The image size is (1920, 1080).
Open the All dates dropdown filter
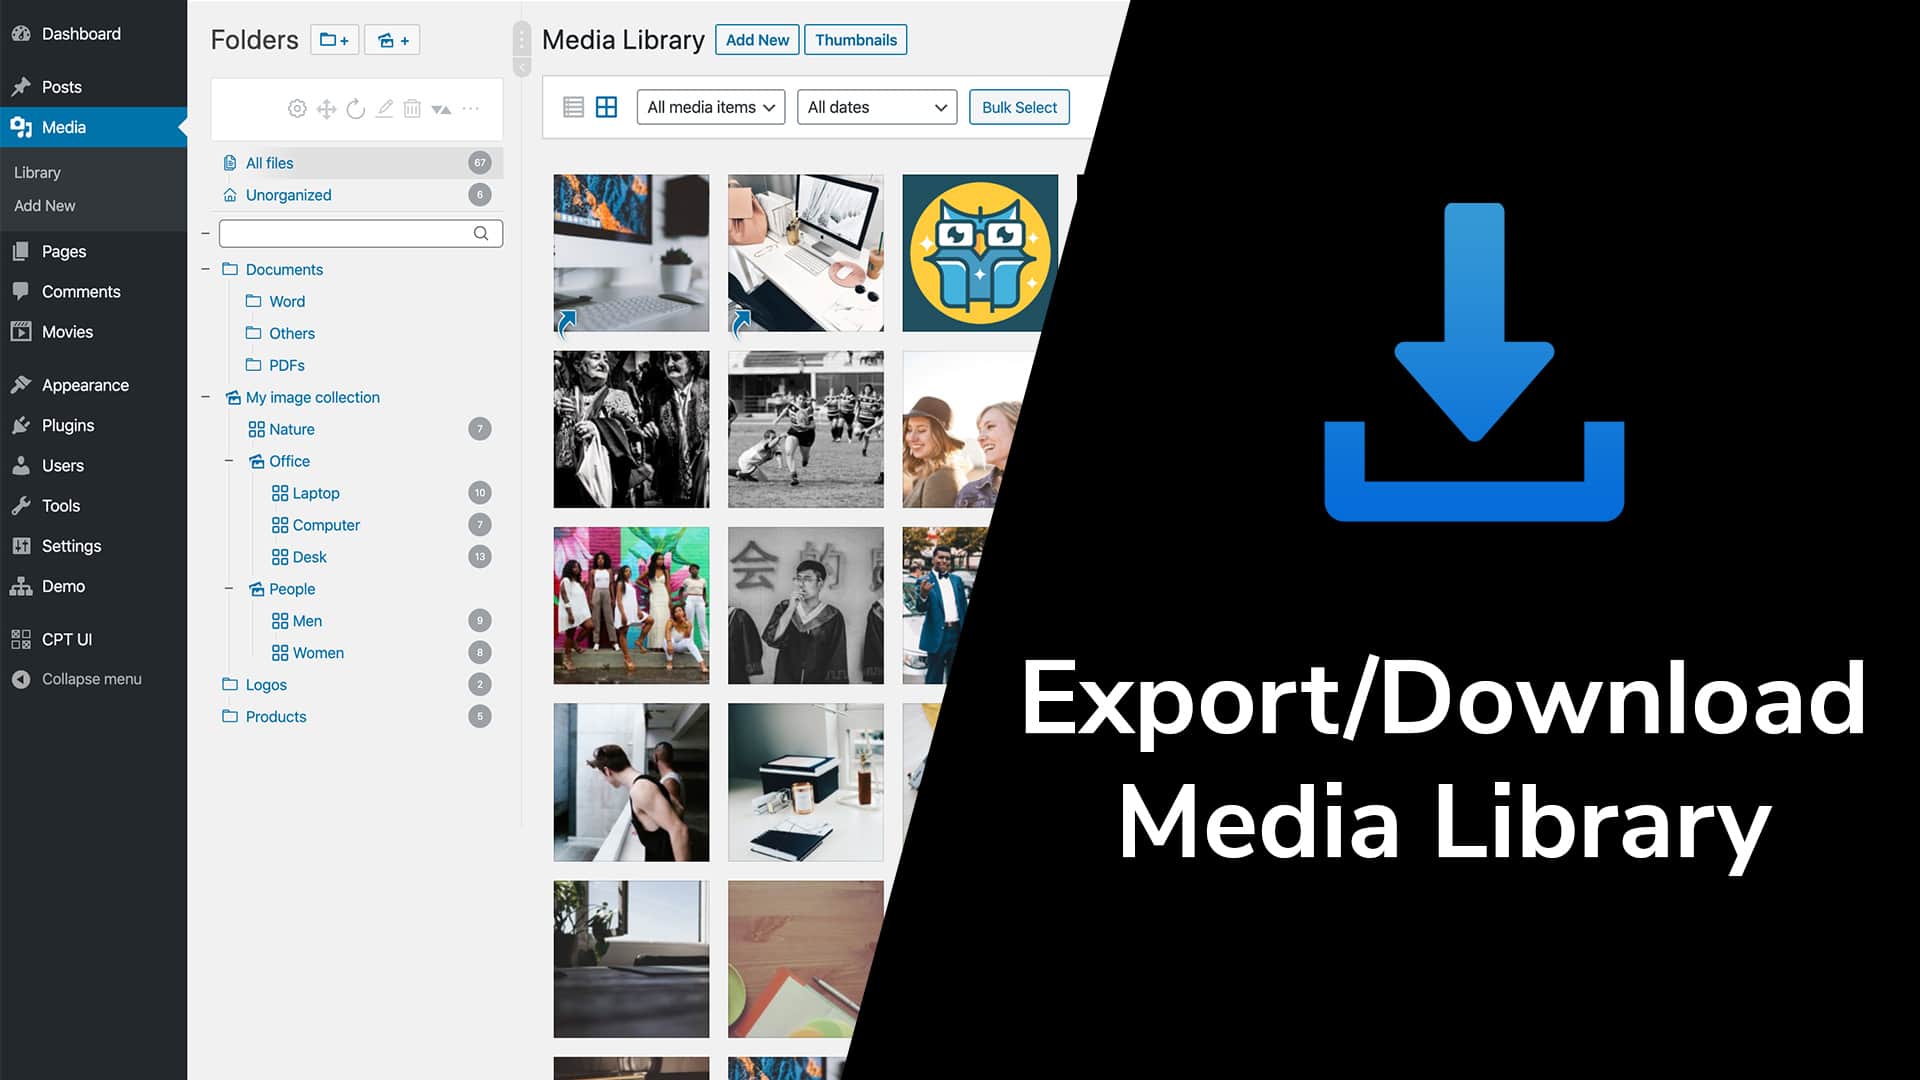point(876,107)
